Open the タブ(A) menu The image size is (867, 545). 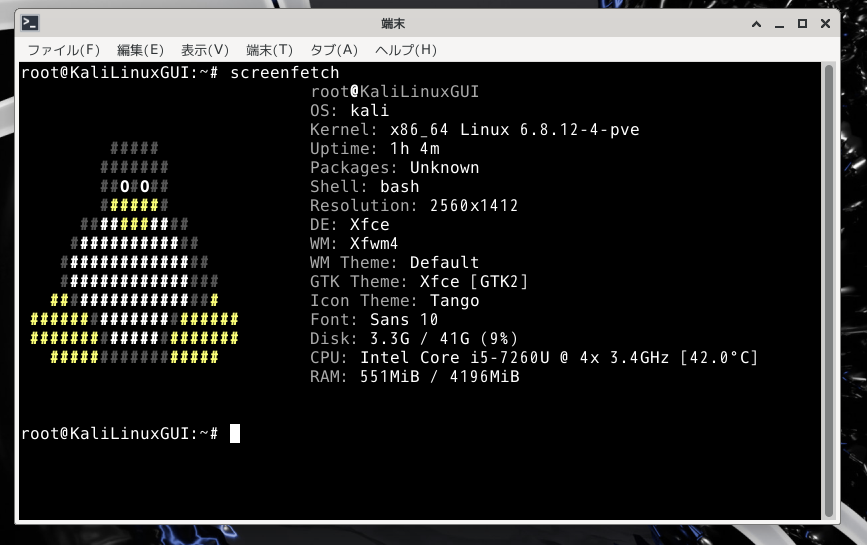(334, 50)
